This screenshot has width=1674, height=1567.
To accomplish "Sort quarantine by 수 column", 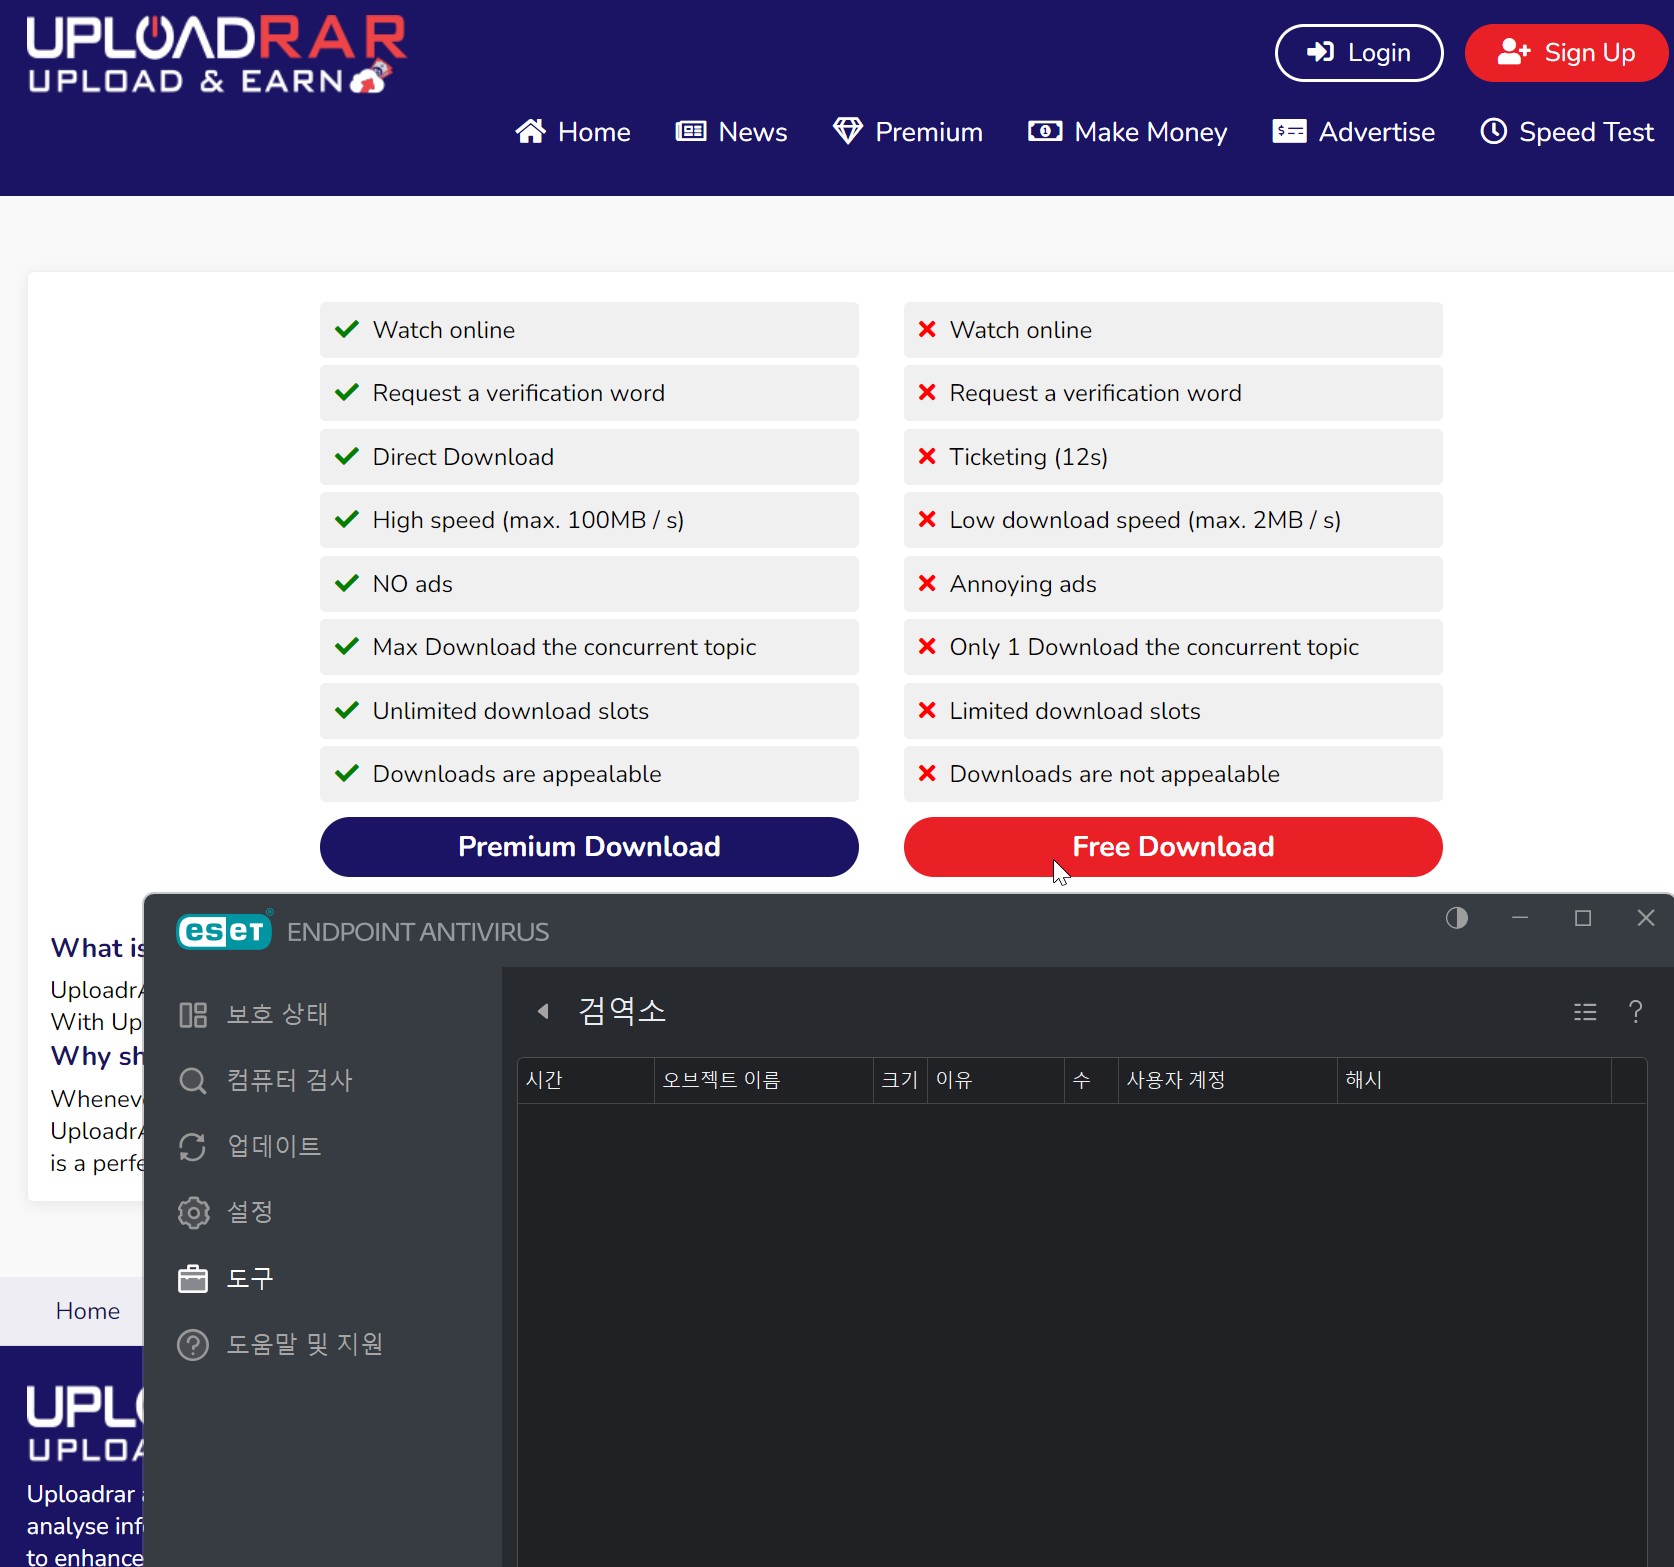I will tap(1091, 1080).
